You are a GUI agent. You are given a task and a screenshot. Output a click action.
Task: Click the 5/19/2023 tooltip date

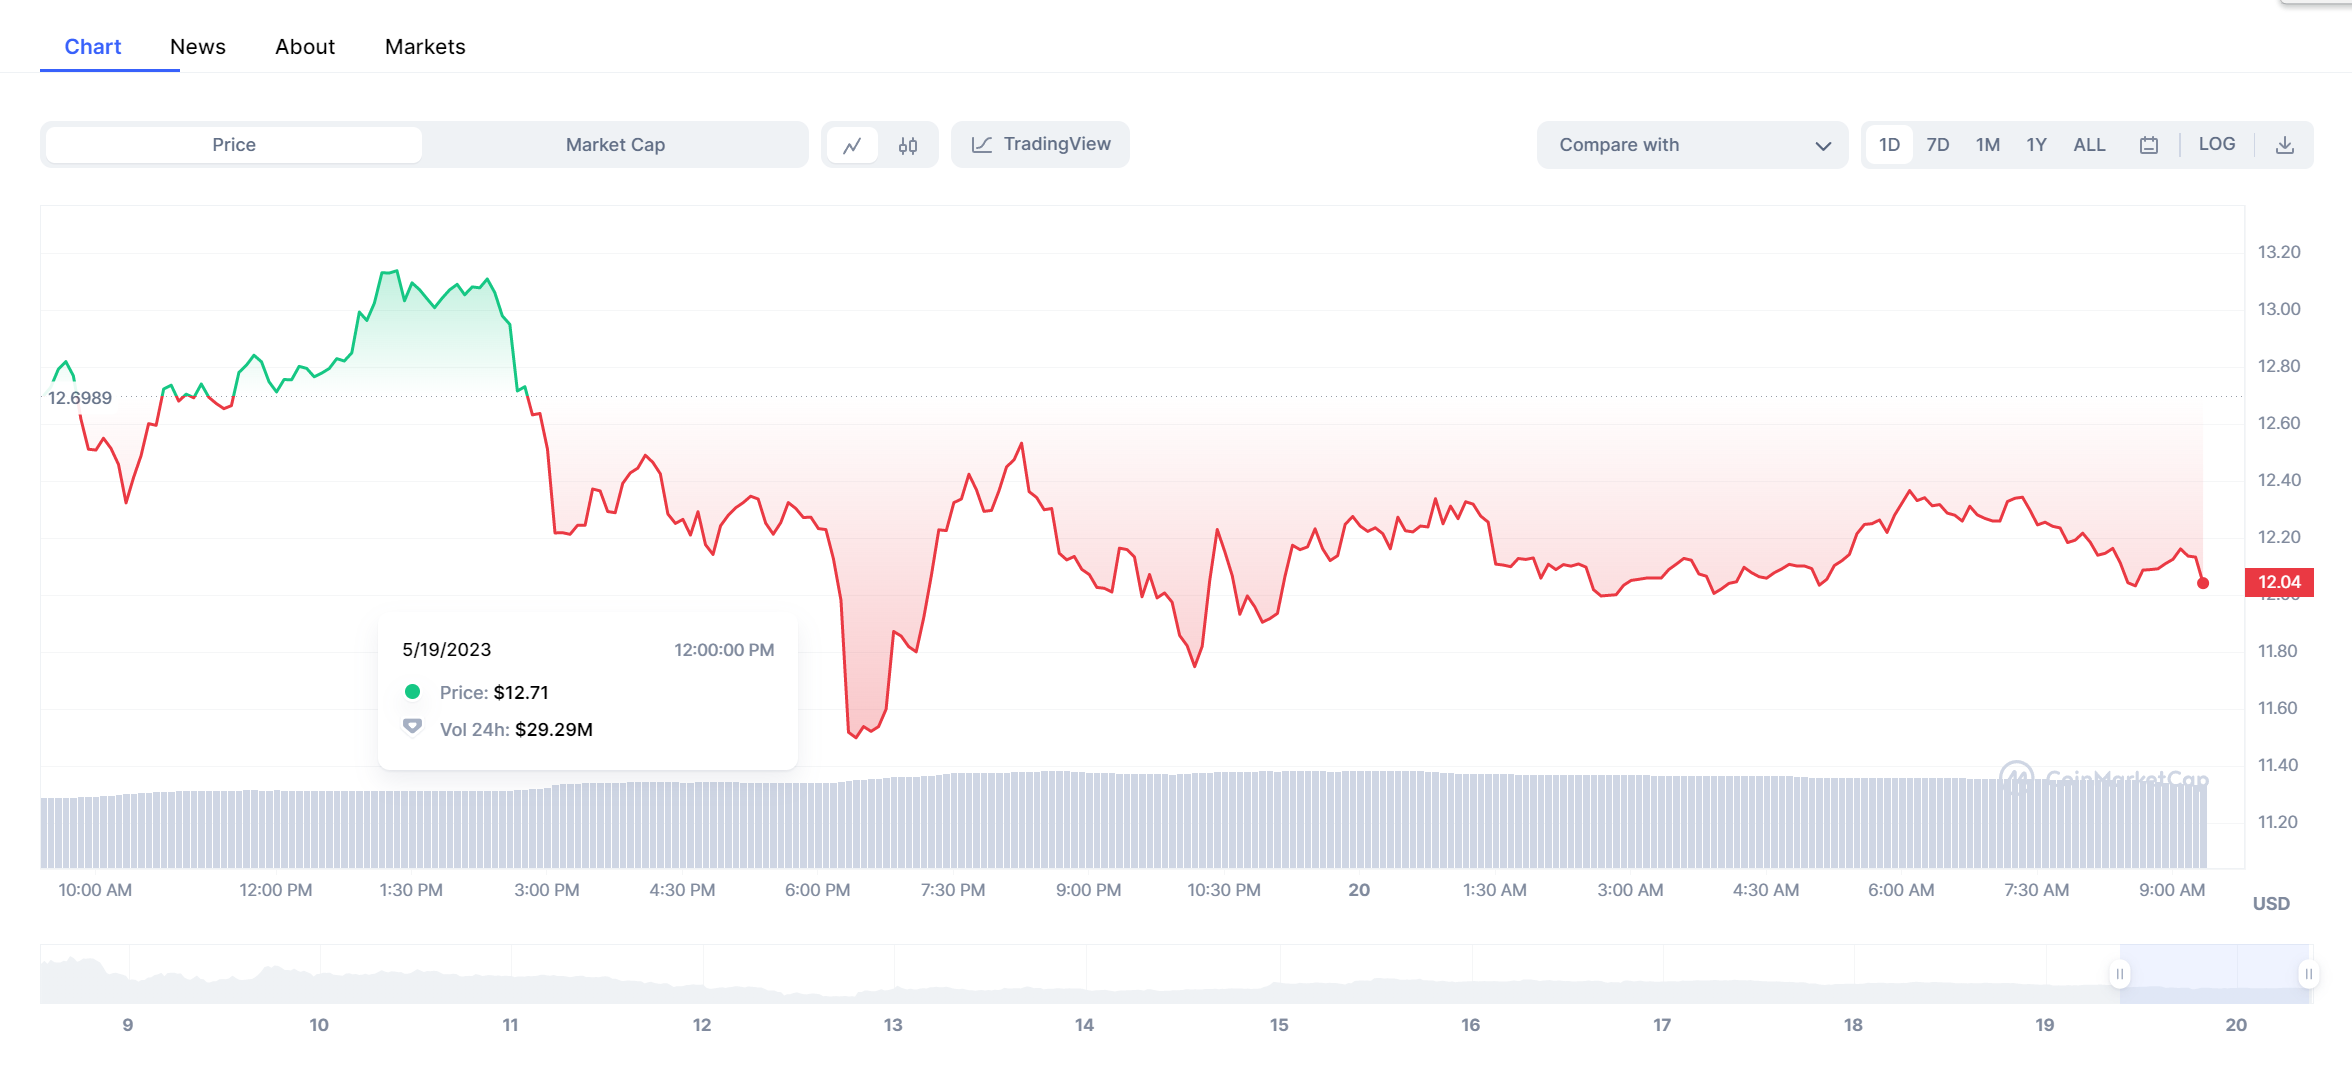[x=447, y=650]
